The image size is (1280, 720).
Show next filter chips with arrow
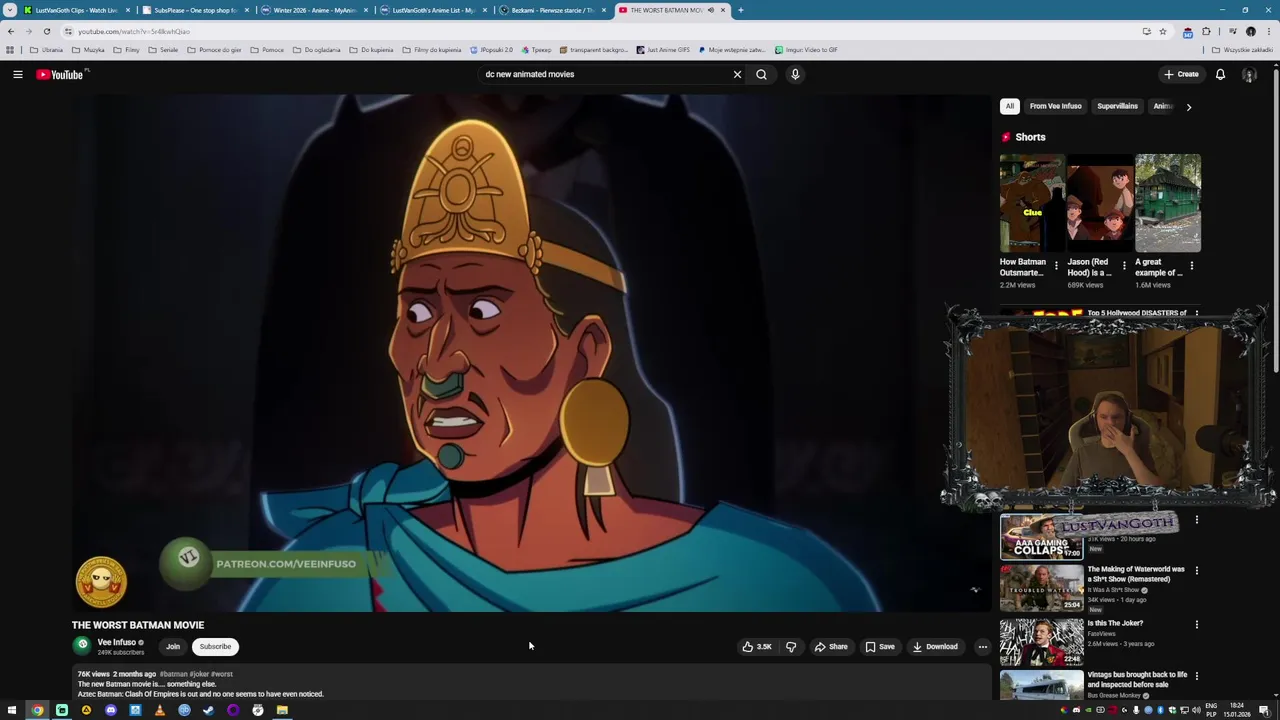click(1188, 106)
